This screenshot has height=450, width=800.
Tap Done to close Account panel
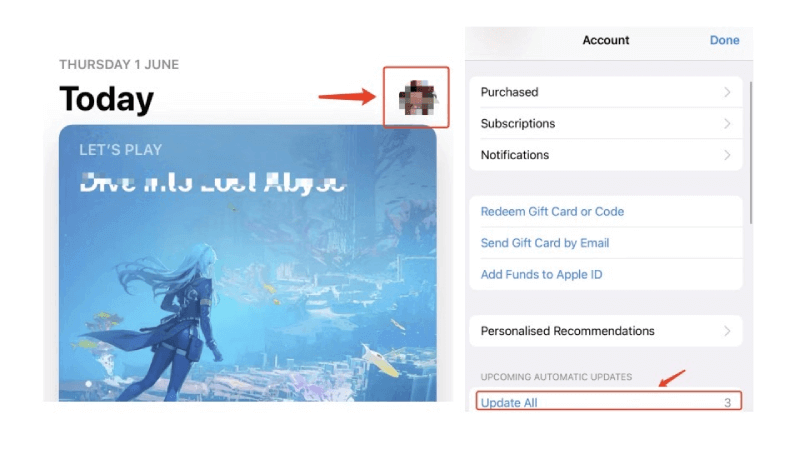[724, 40]
